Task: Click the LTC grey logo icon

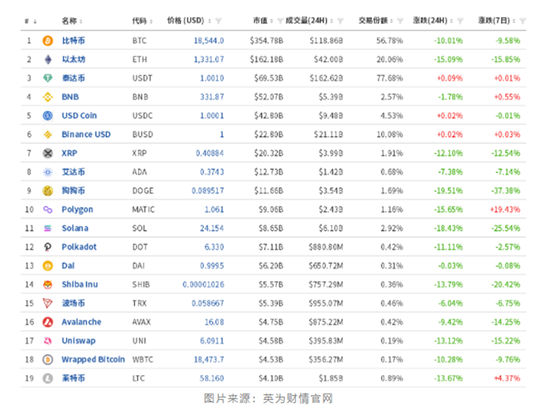Action: pyautogui.click(x=48, y=378)
